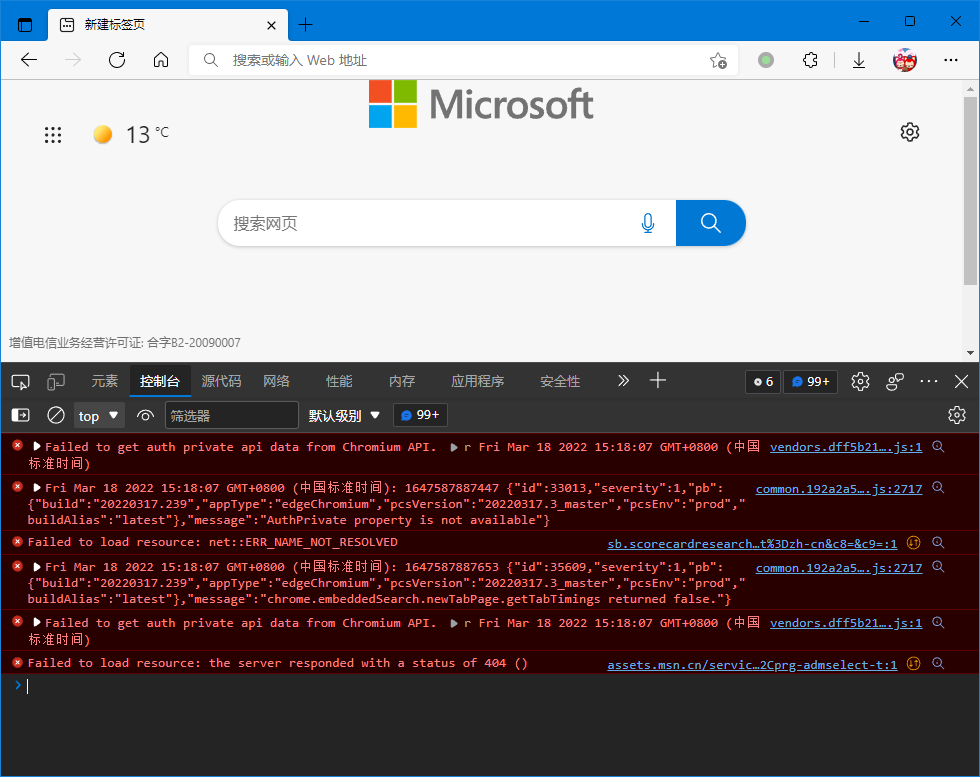The width and height of the screenshot is (980, 777).
Task: Open console settings gear
Action: tap(956, 415)
